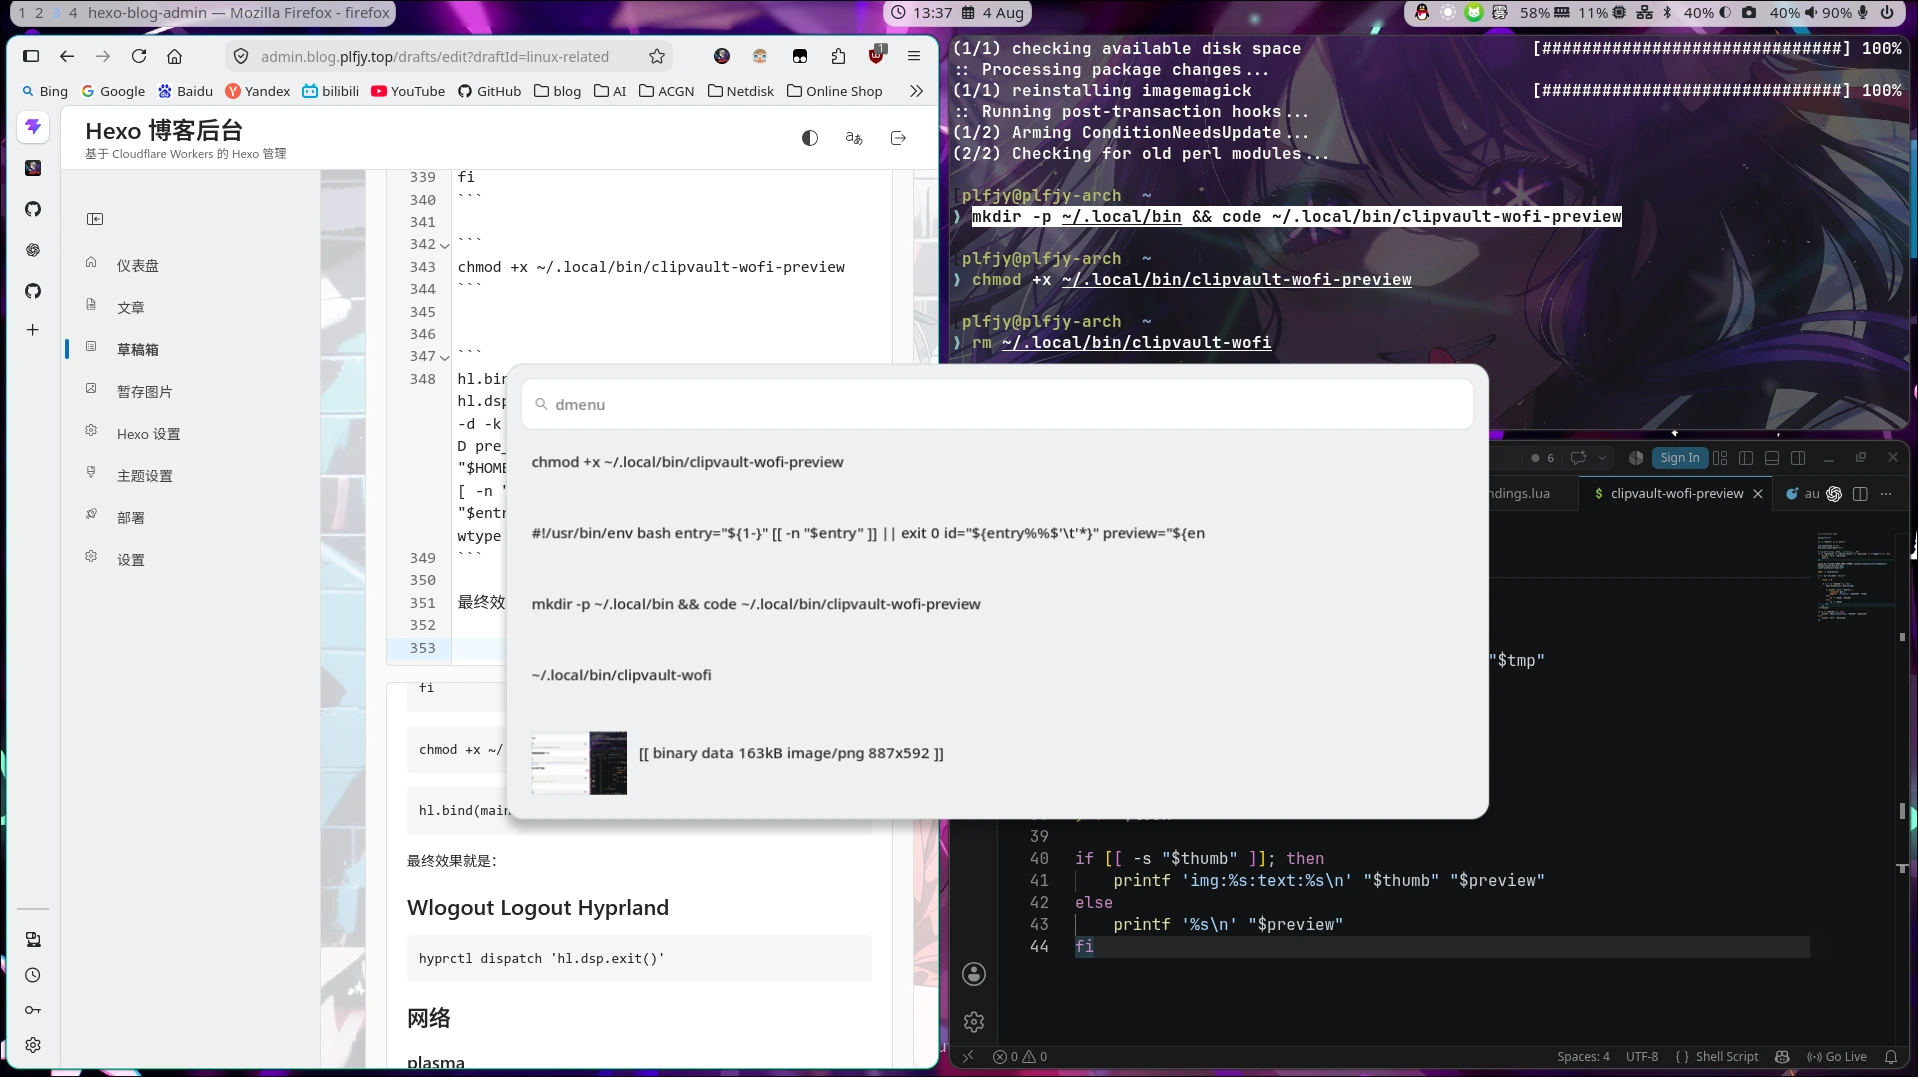Image resolution: width=1918 pixels, height=1077 pixels.
Task: Collapse code fold at line 347
Action: click(x=445, y=357)
